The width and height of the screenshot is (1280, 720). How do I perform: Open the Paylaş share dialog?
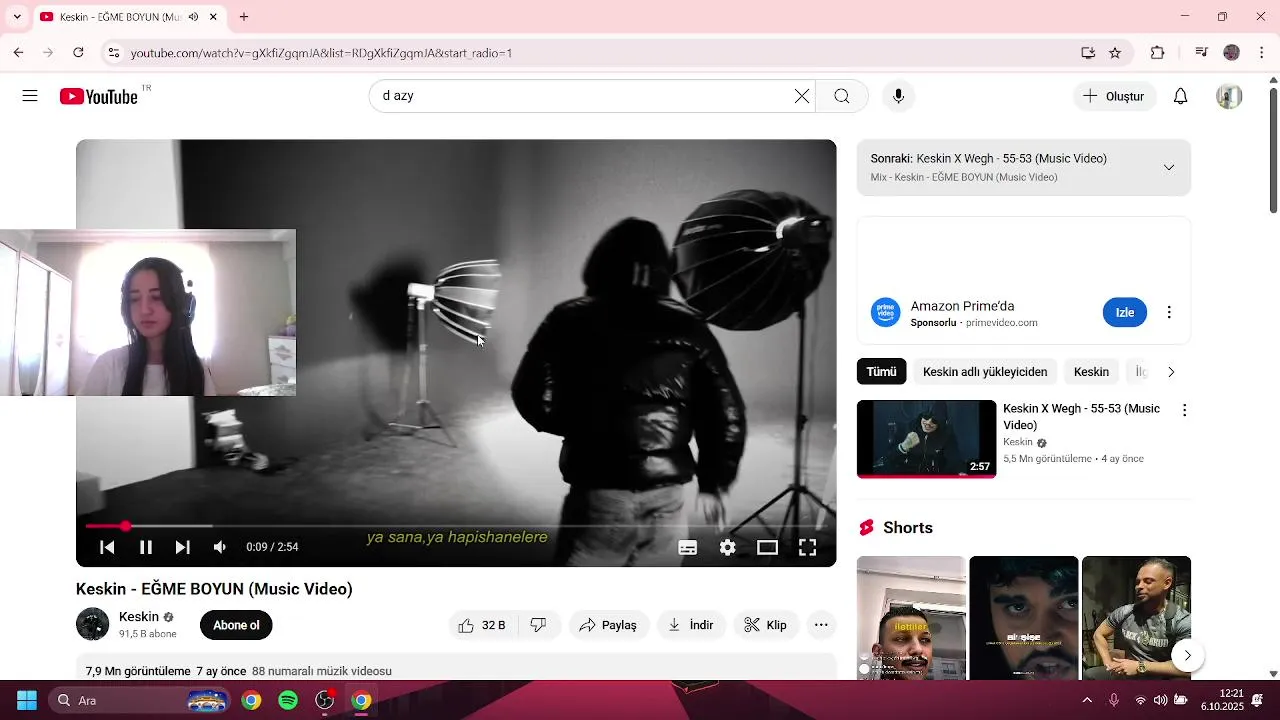609,625
